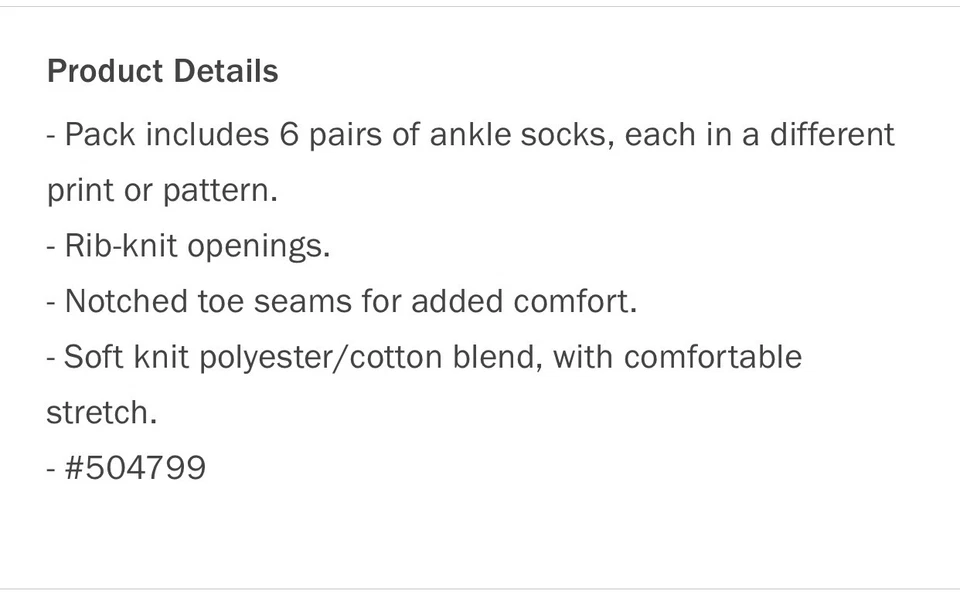Image resolution: width=960 pixels, height=594 pixels.
Task: Click the word "stretch."
Action: pyautogui.click(x=101, y=412)
